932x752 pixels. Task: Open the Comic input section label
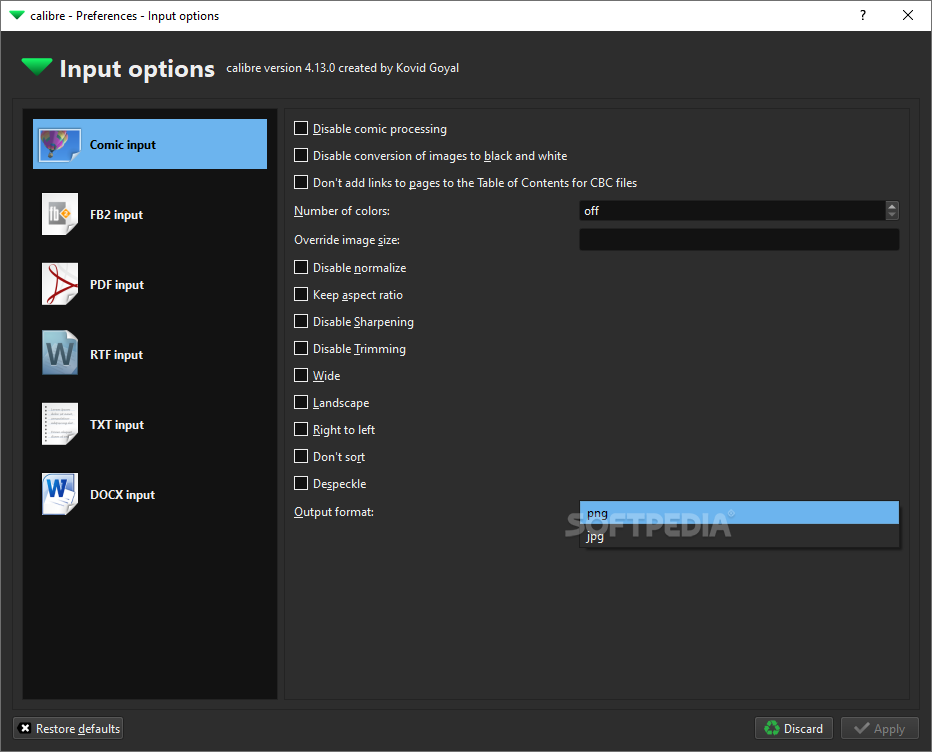(122, 145)
